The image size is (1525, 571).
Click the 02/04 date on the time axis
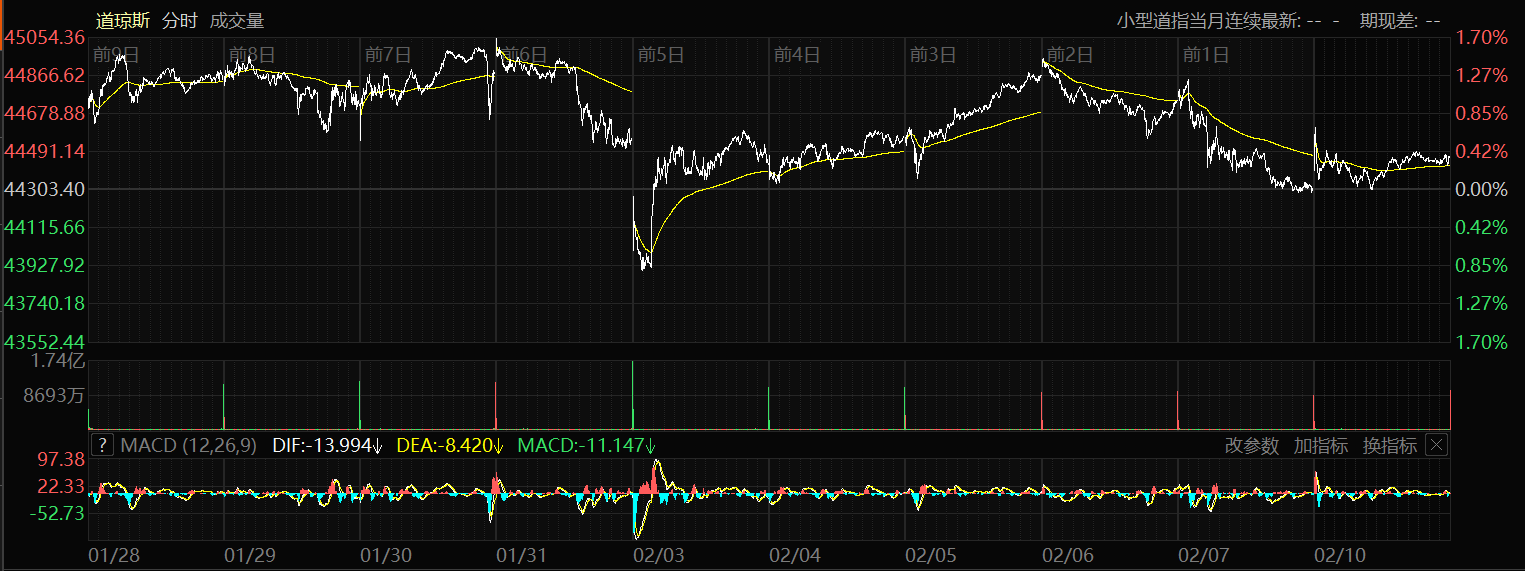794,554
